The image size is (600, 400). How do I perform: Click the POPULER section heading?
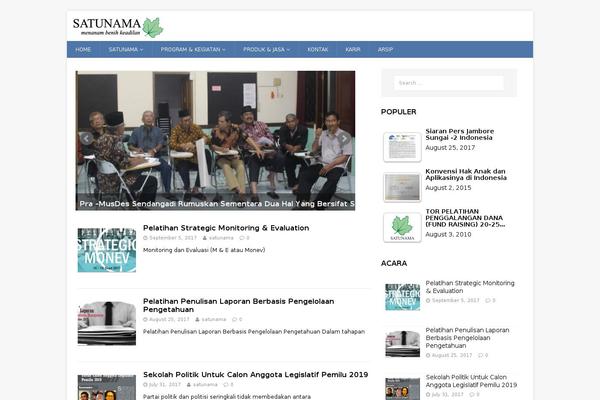398,112
